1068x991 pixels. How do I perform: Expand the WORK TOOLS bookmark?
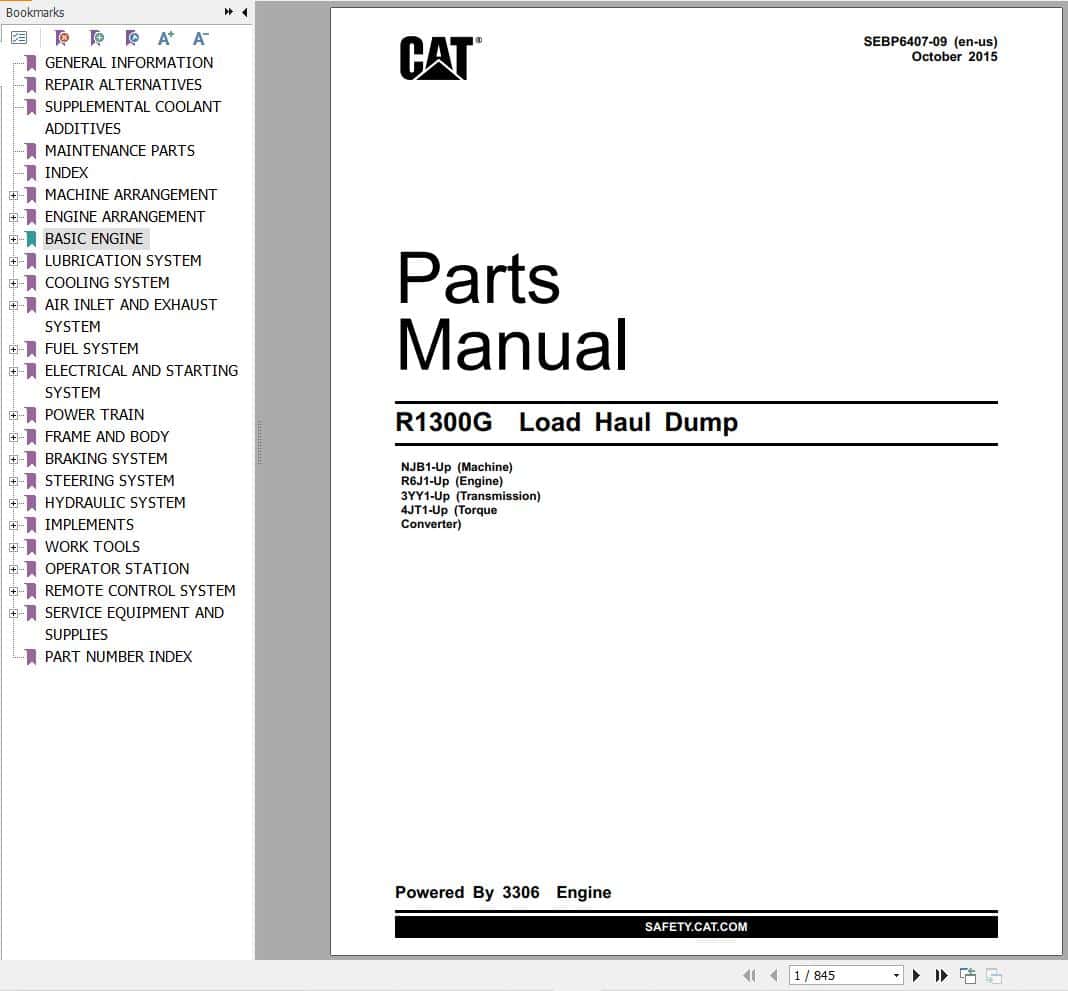point(13,547)
